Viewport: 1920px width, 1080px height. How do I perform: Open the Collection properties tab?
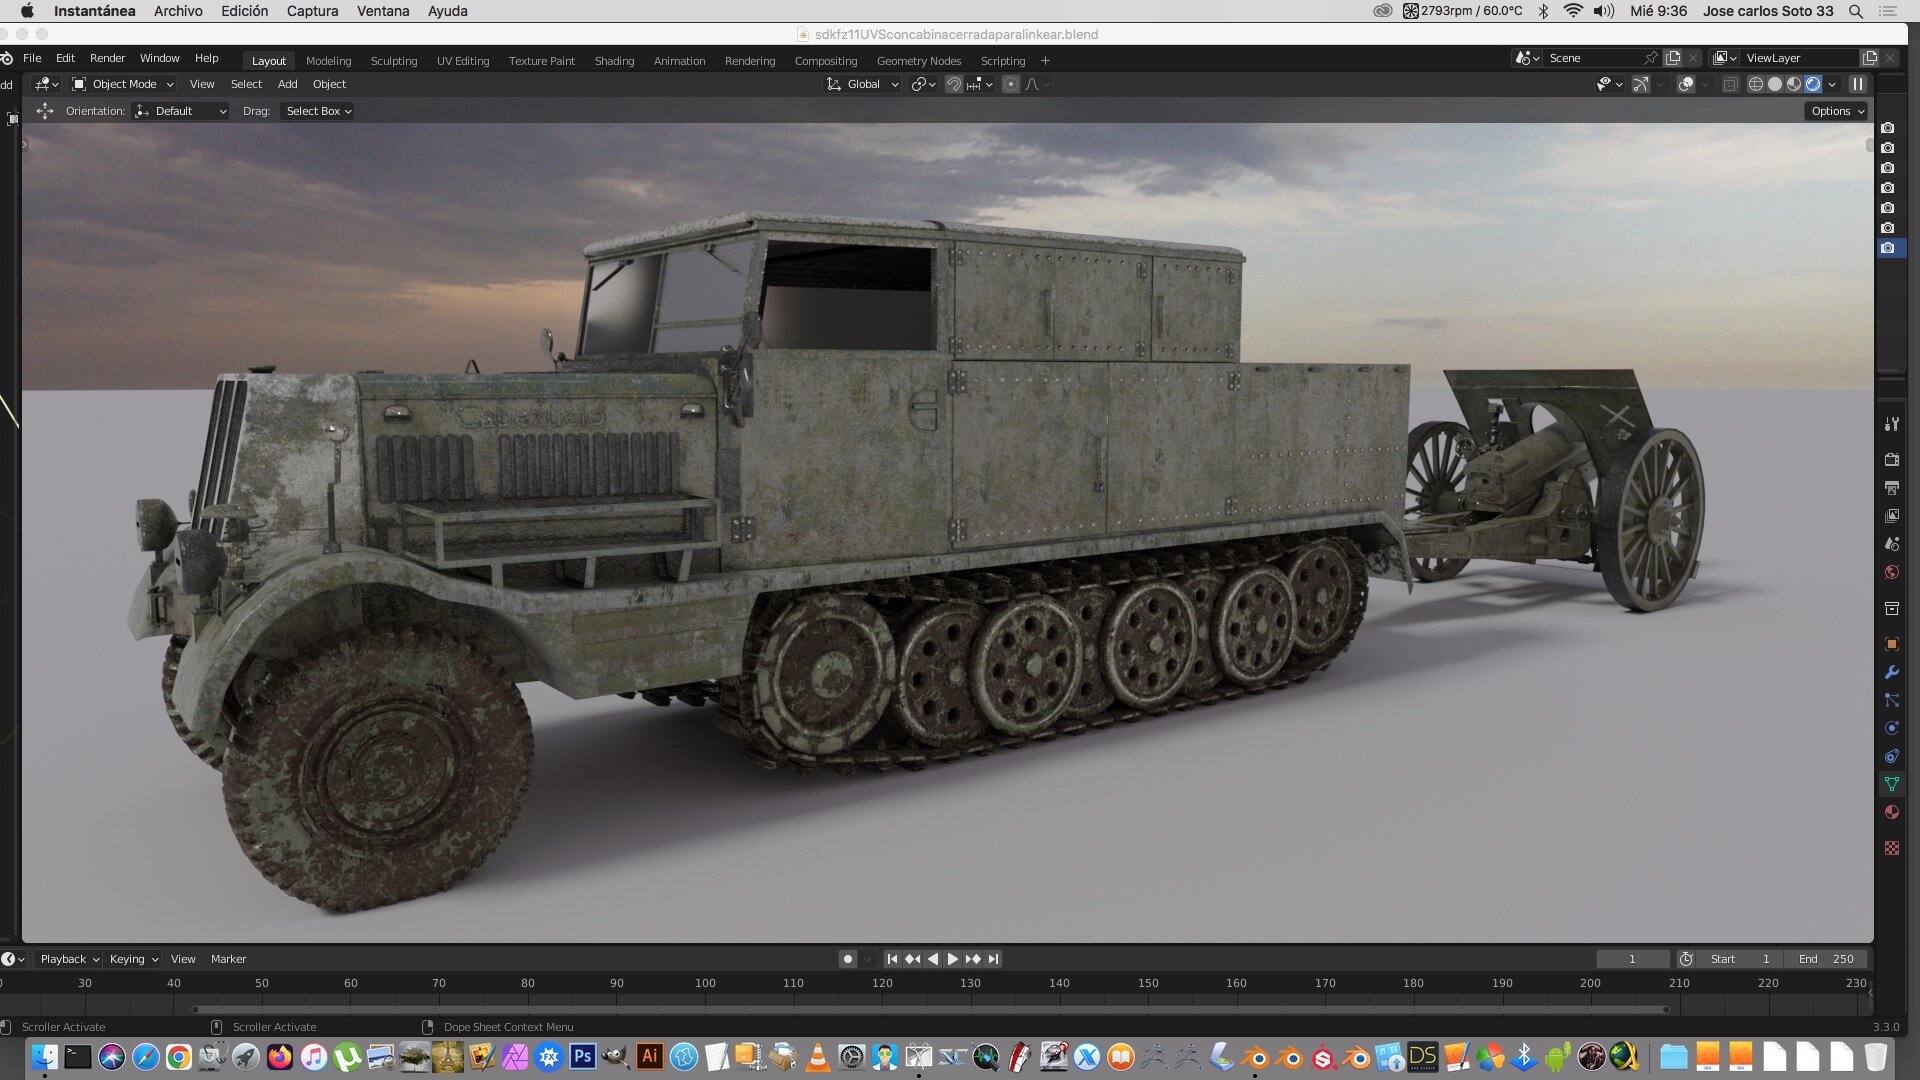1891,608
